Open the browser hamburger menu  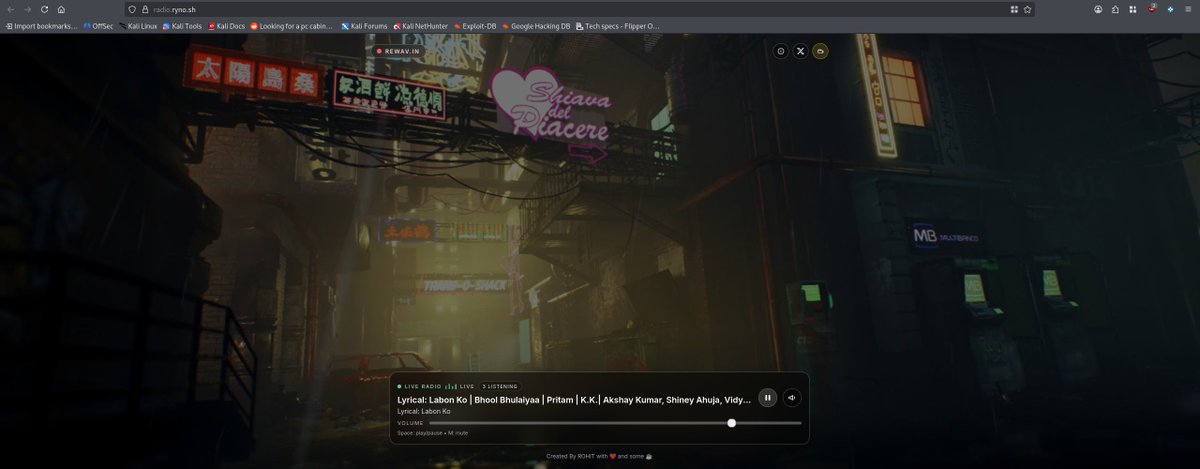click(1187, 9)
